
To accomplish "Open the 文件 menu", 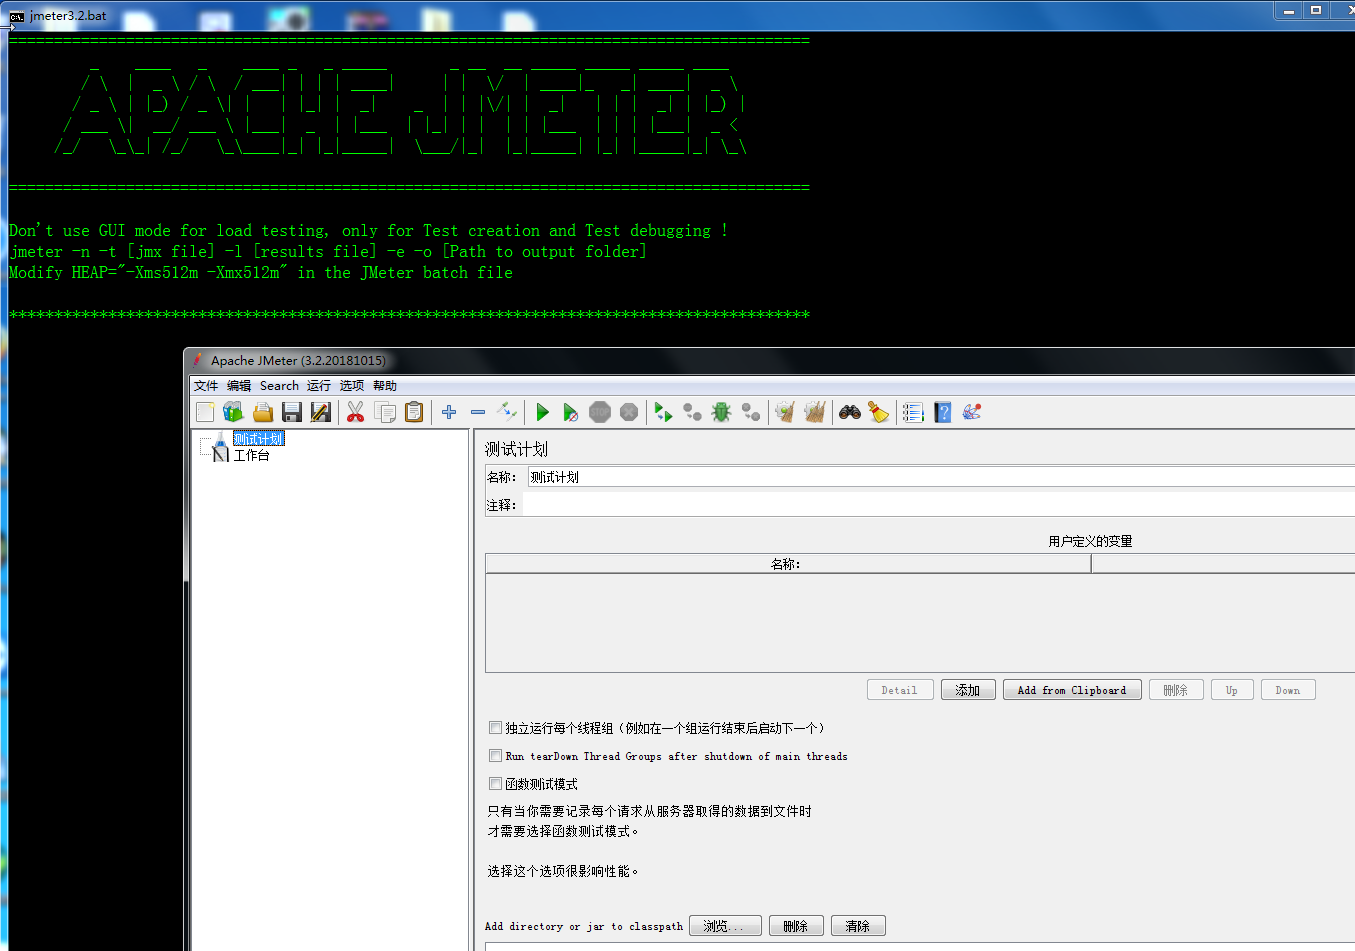I will [x=206, y=386].
